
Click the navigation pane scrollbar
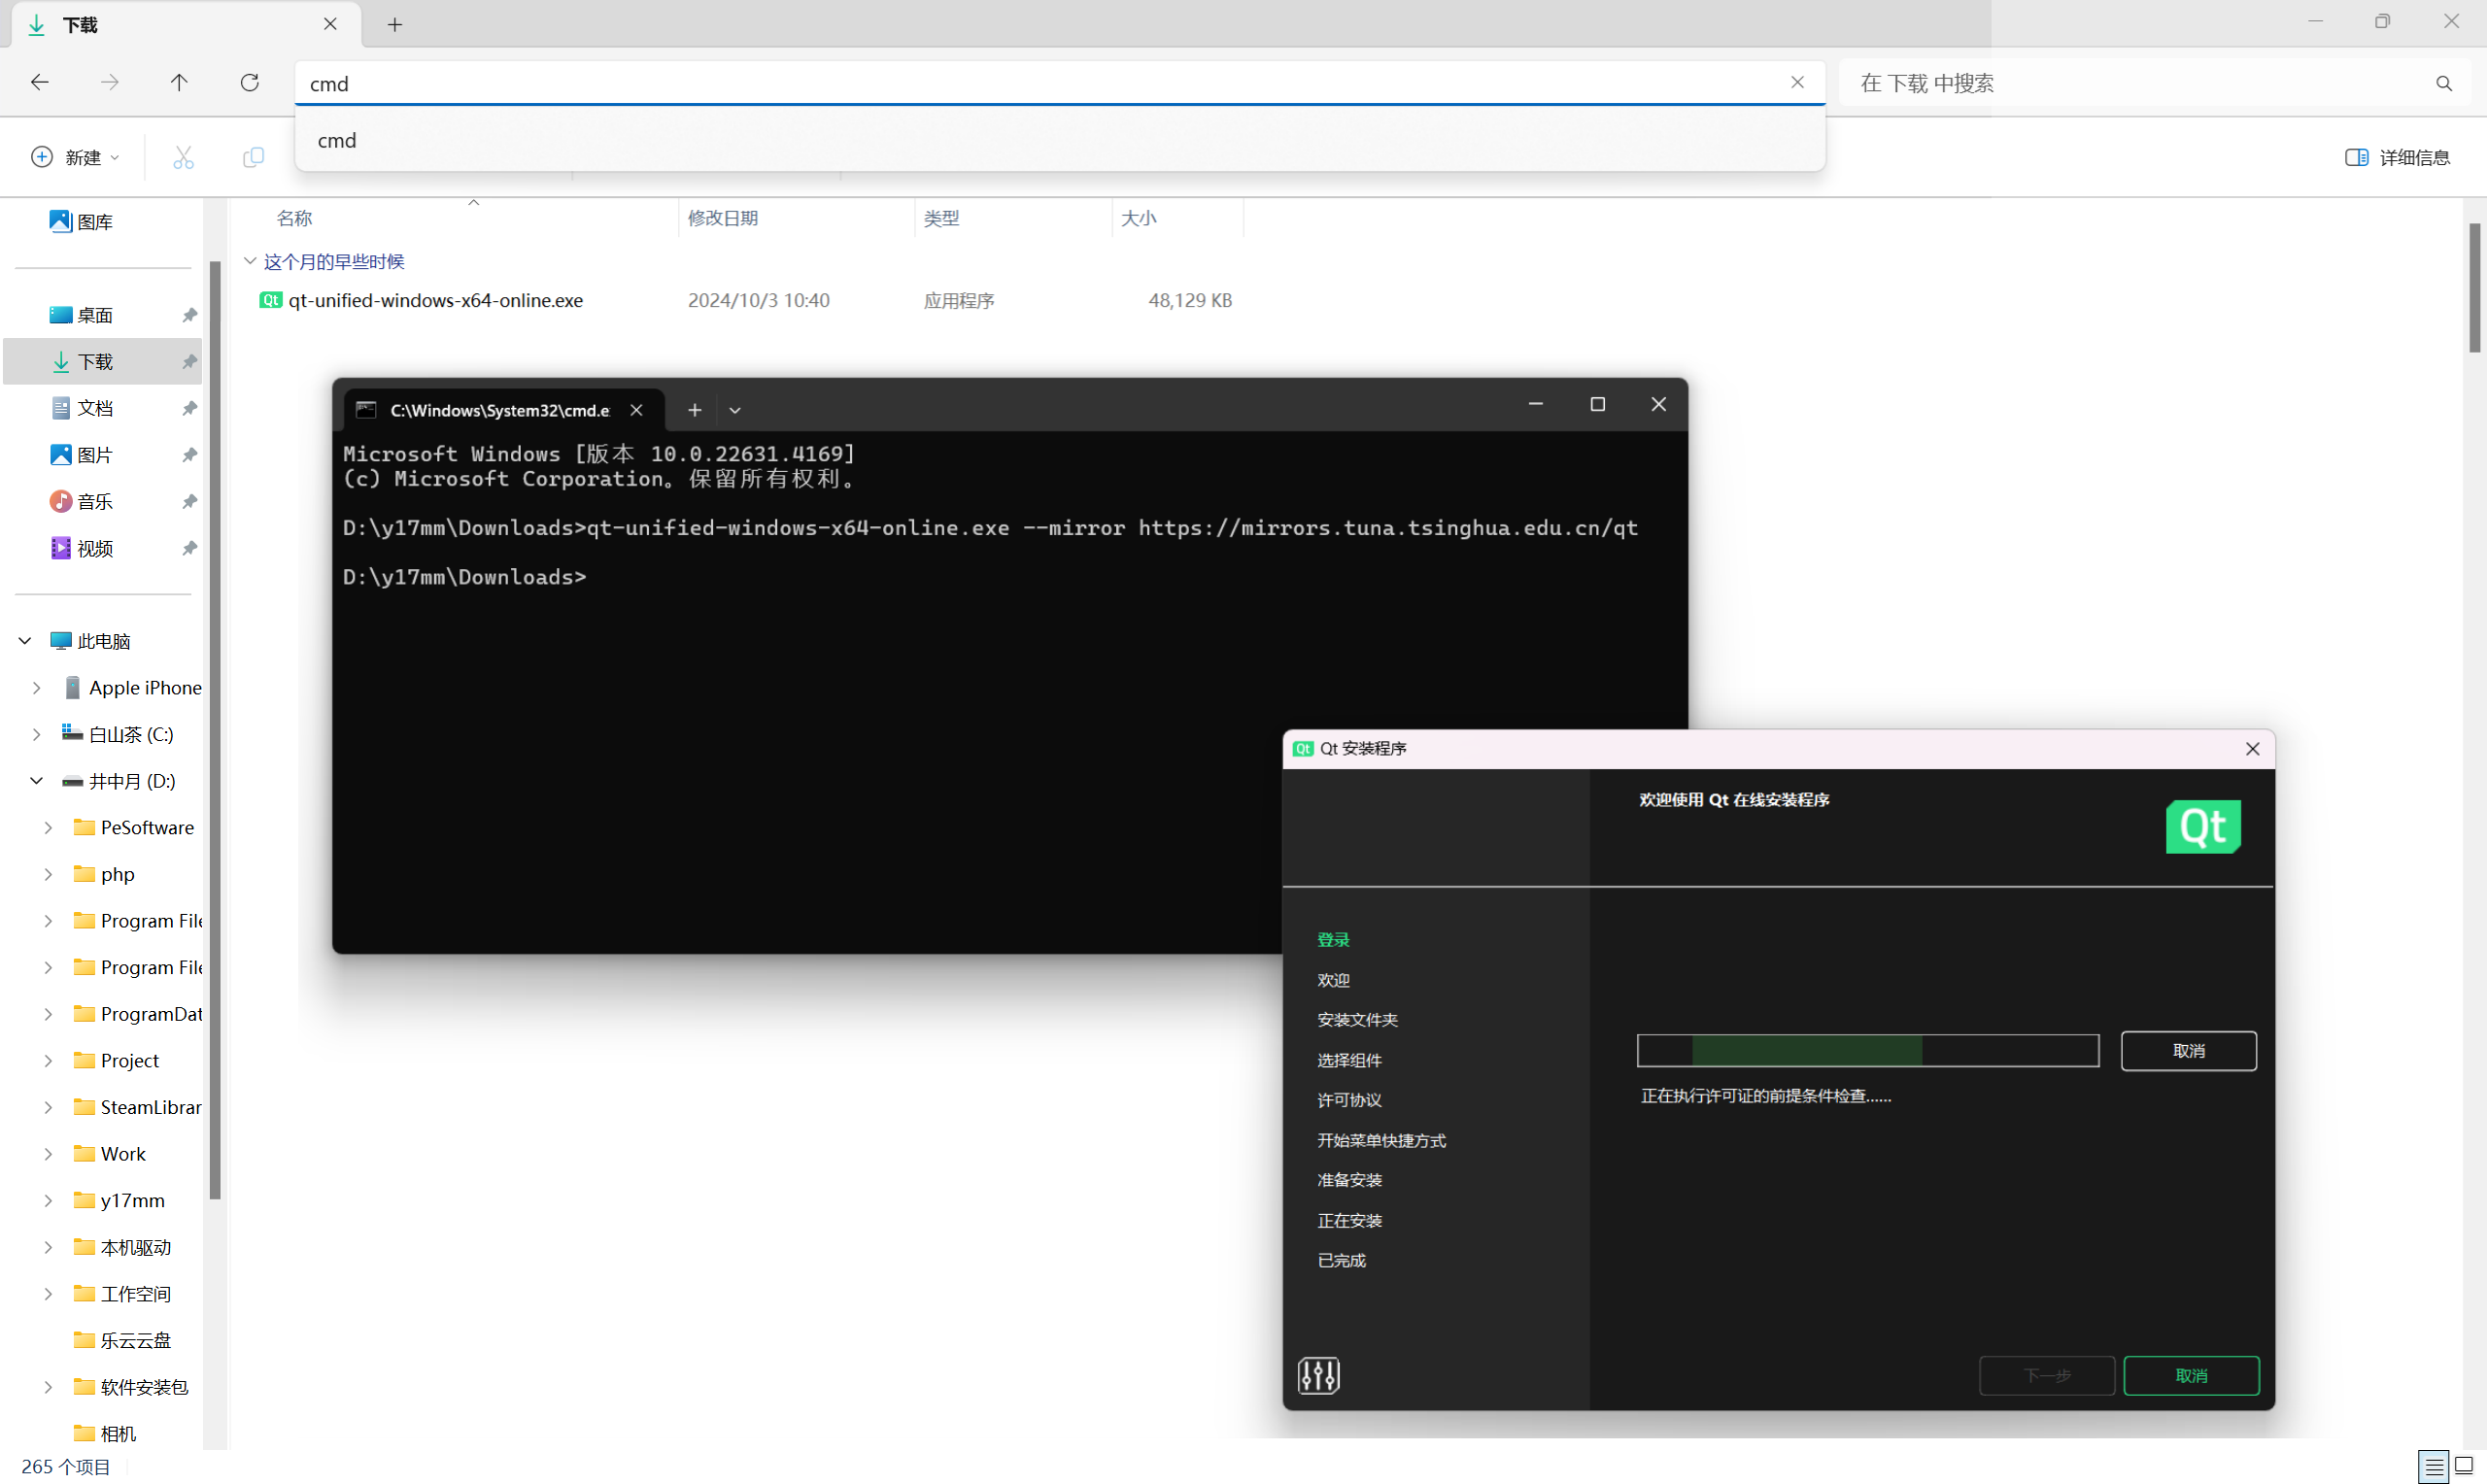pyautogui.click(x=215, y=730)
